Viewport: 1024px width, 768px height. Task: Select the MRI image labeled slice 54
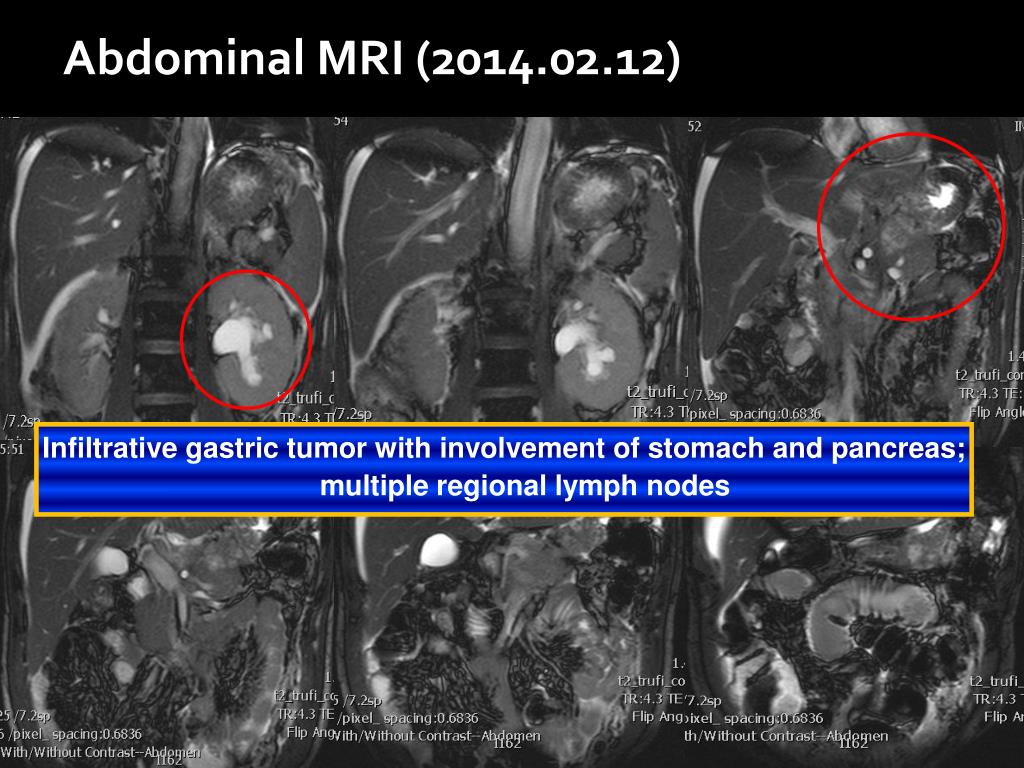(509, 269)
